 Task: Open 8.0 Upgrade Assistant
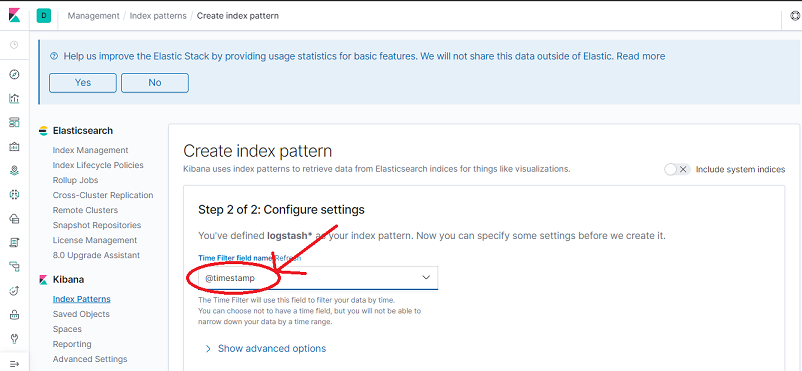(96, 255)
